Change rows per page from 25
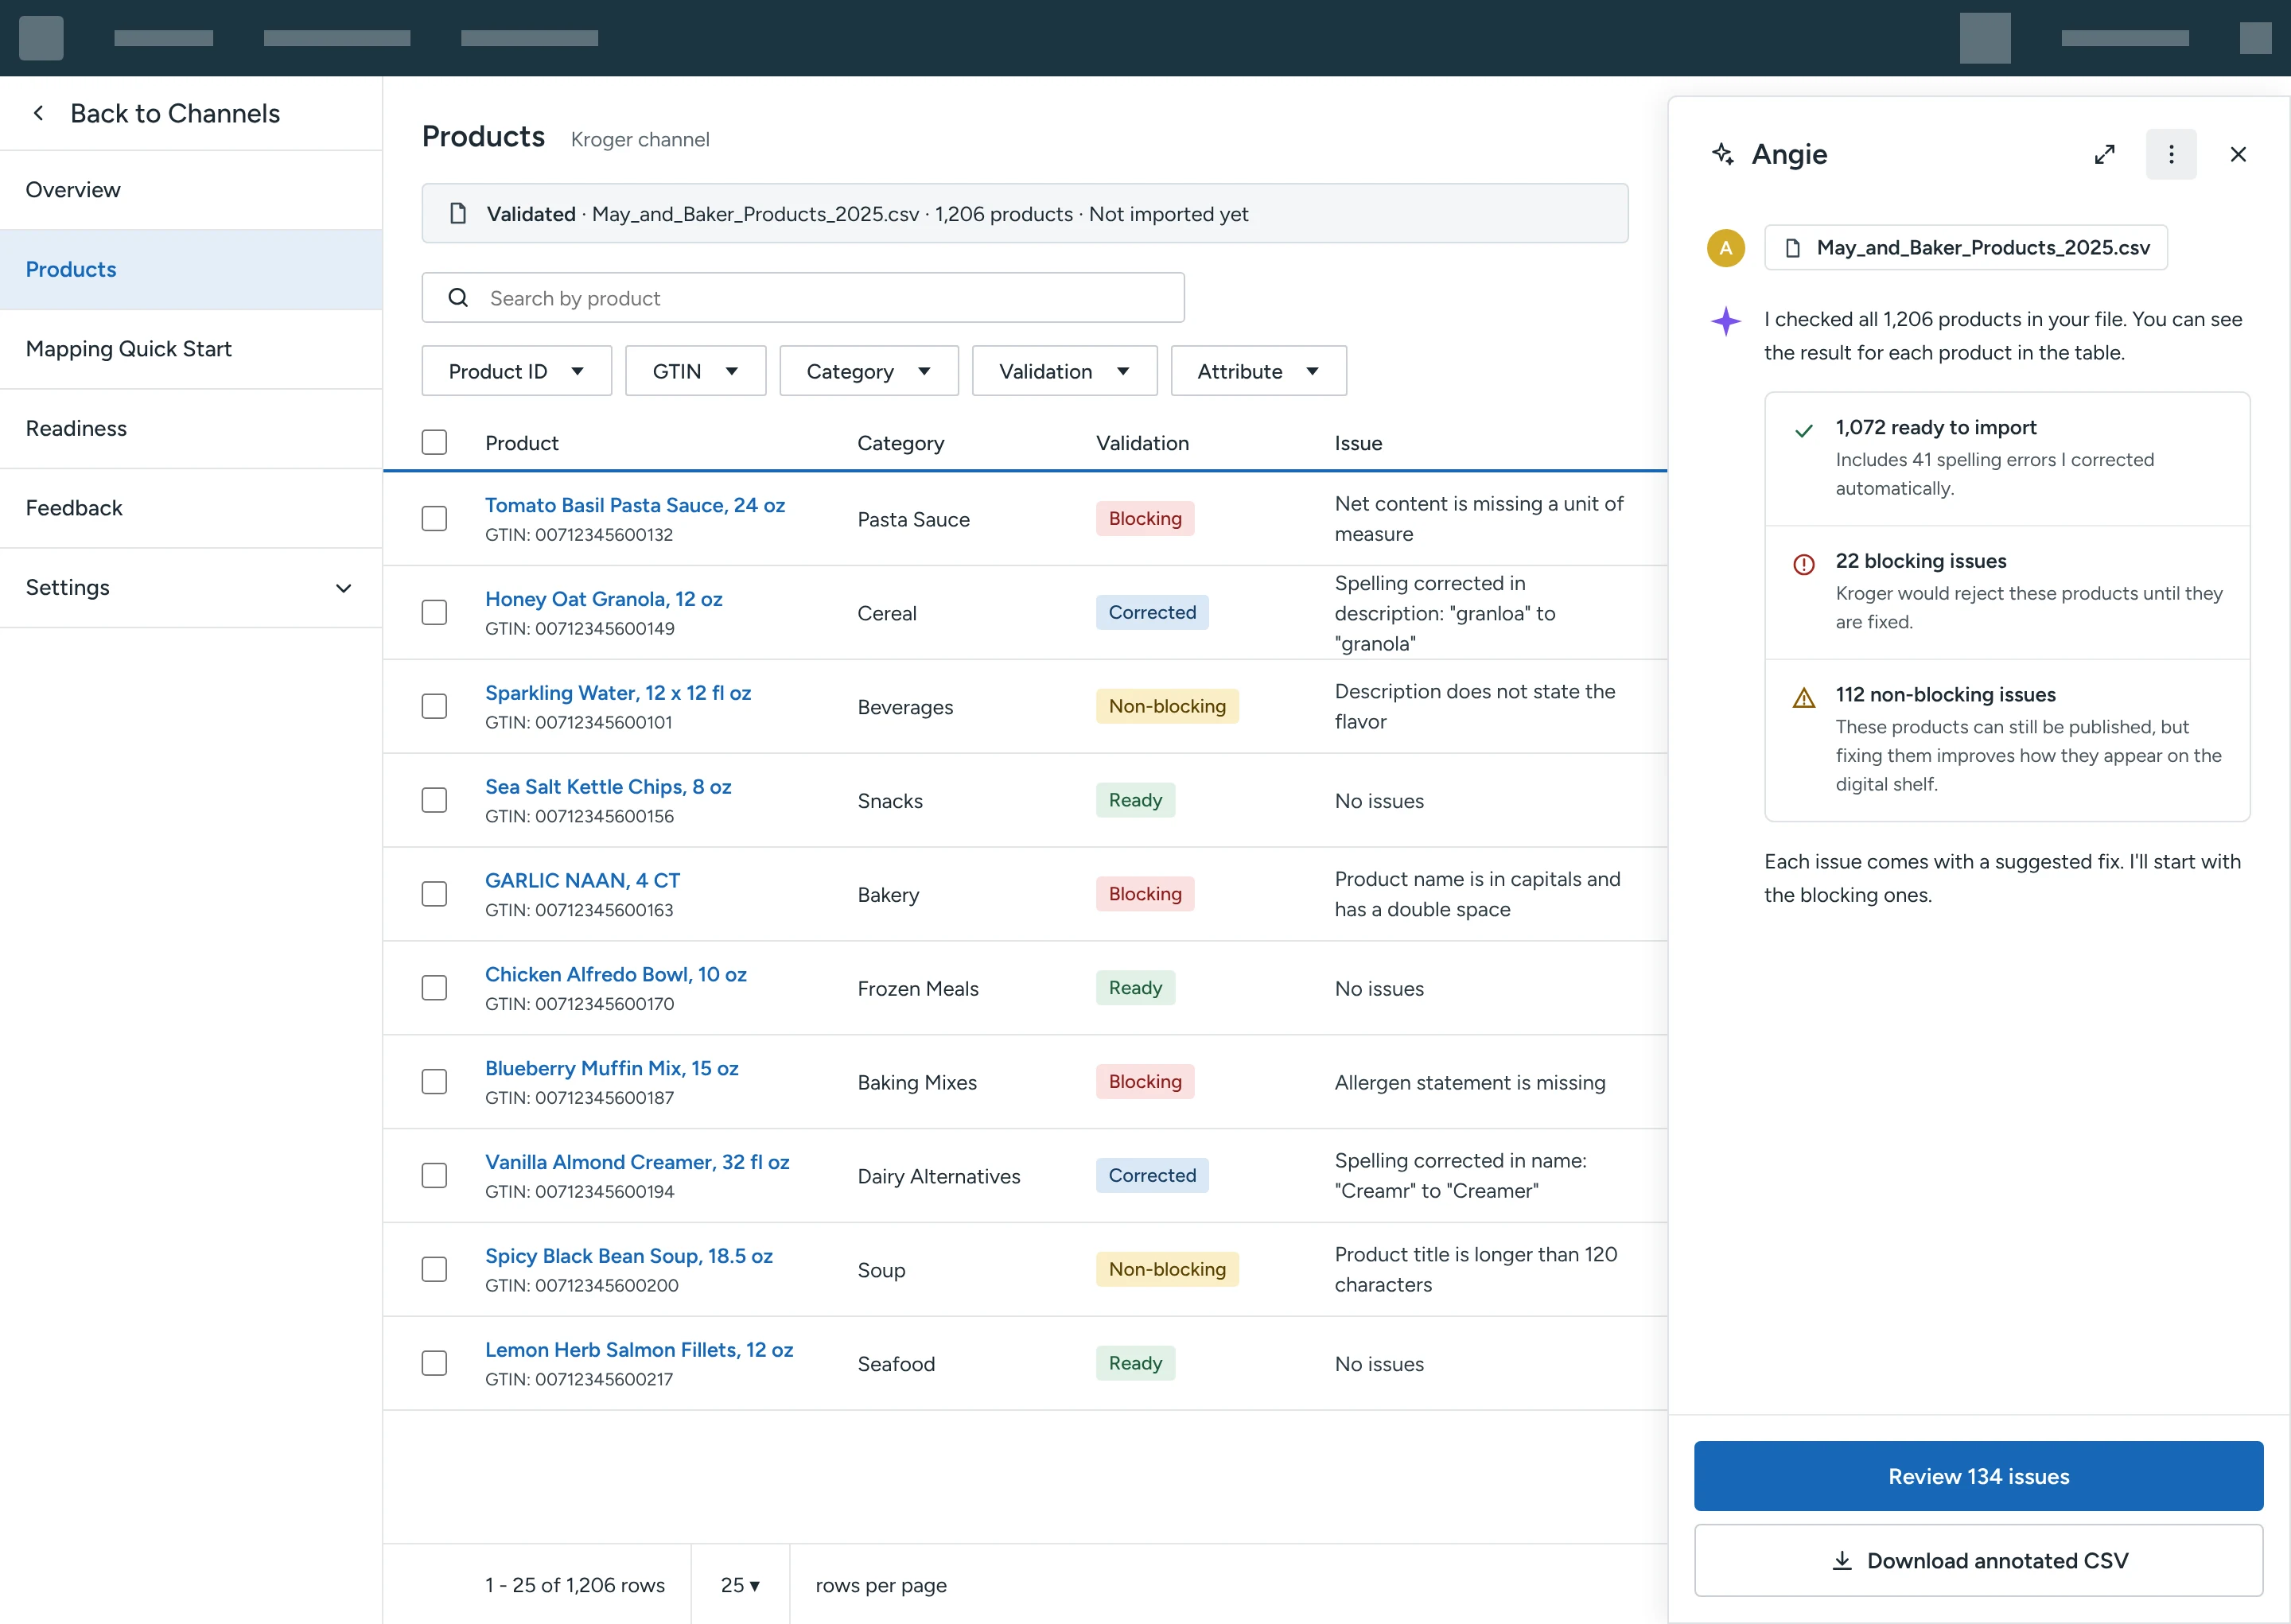Image resolution: width=2291 pixels, height=1624 pixels. pos(740,1585)
